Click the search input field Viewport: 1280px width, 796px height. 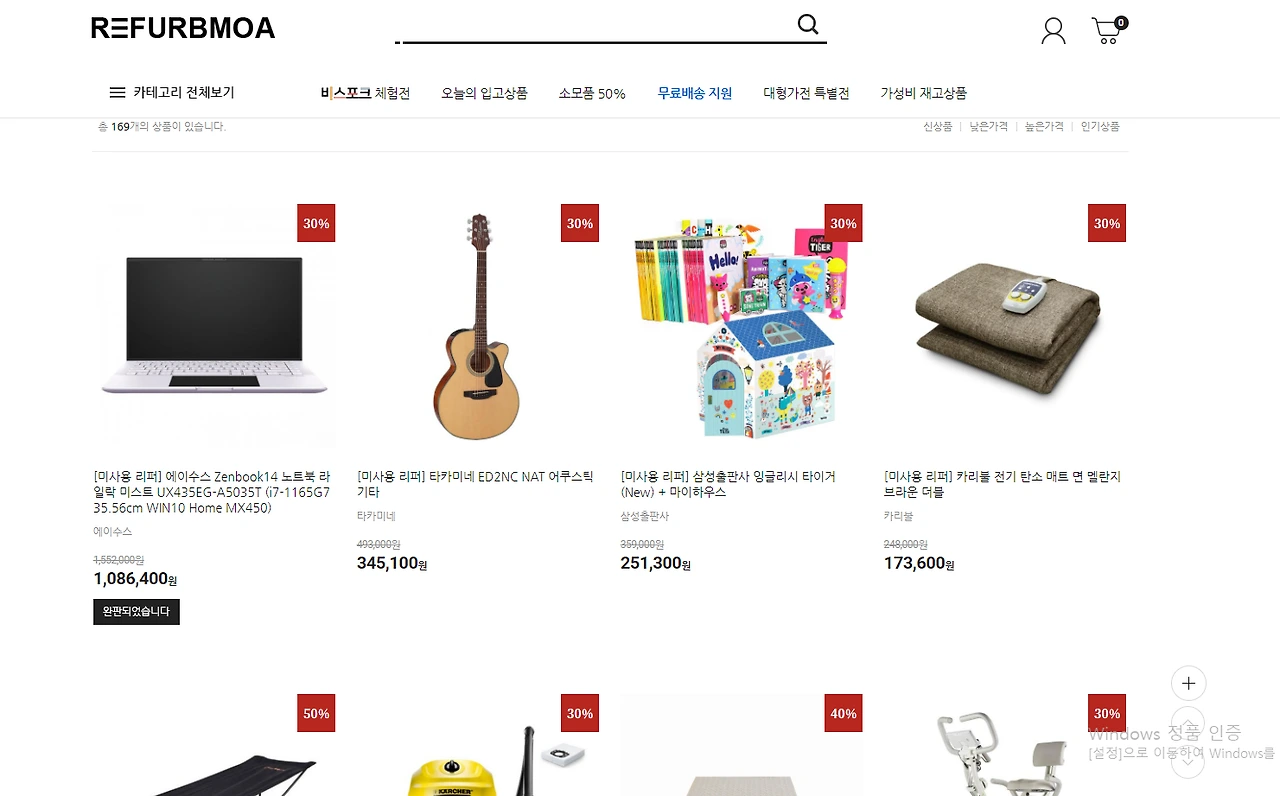(x=596, y=26)
